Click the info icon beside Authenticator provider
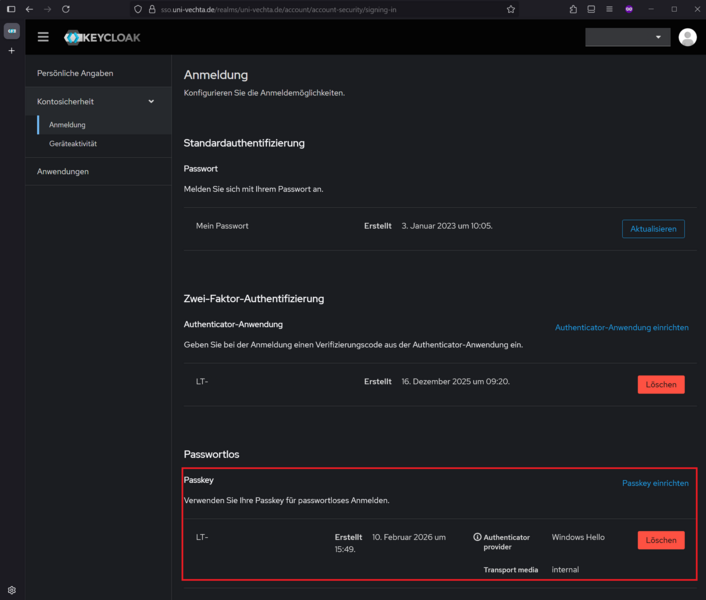The image size is (706, 600). pos(477,537)
